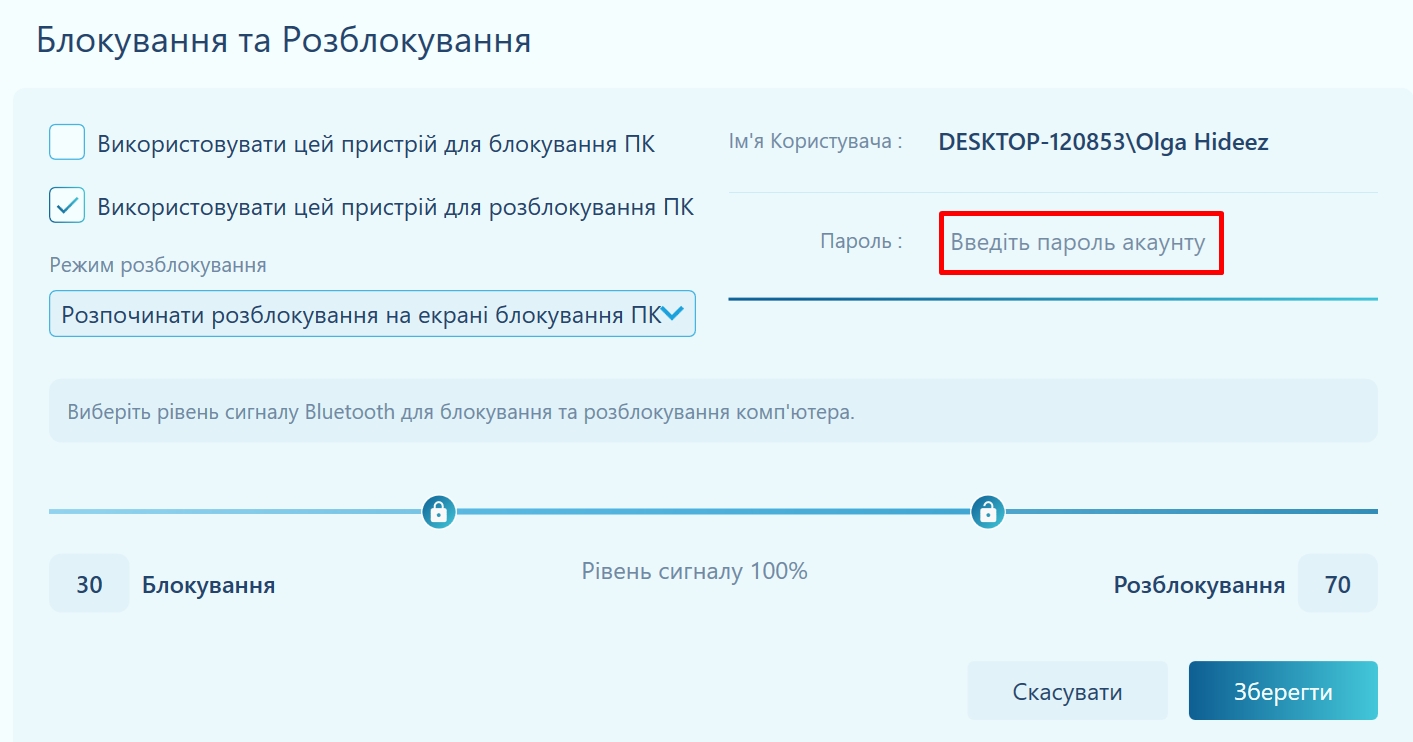
Task: Click the 'Блокування та Розблокування' heading
Action: (x=283, y=40)
